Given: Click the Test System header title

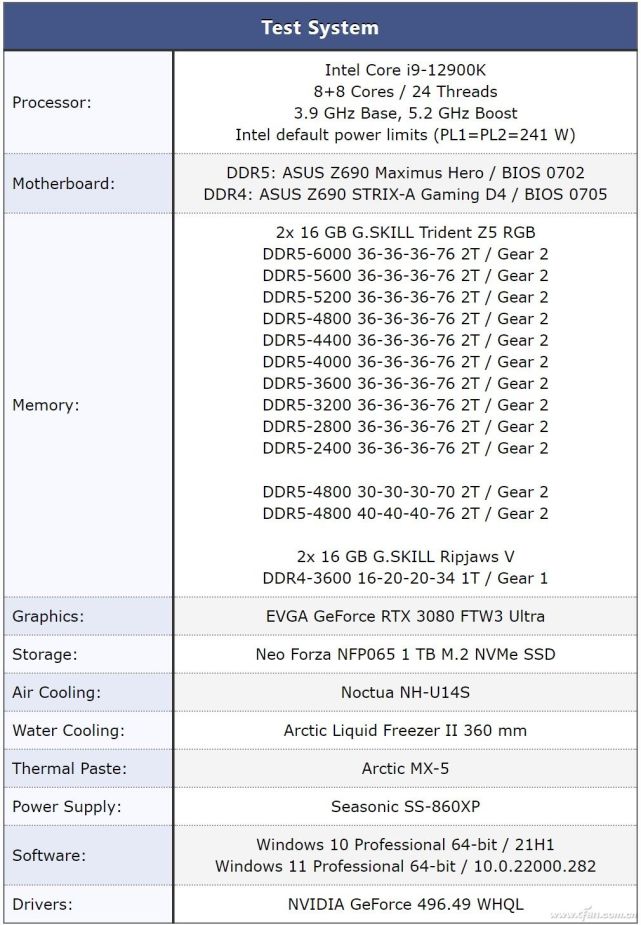Looking at the screenshot, I should click(x=320, y=28).
